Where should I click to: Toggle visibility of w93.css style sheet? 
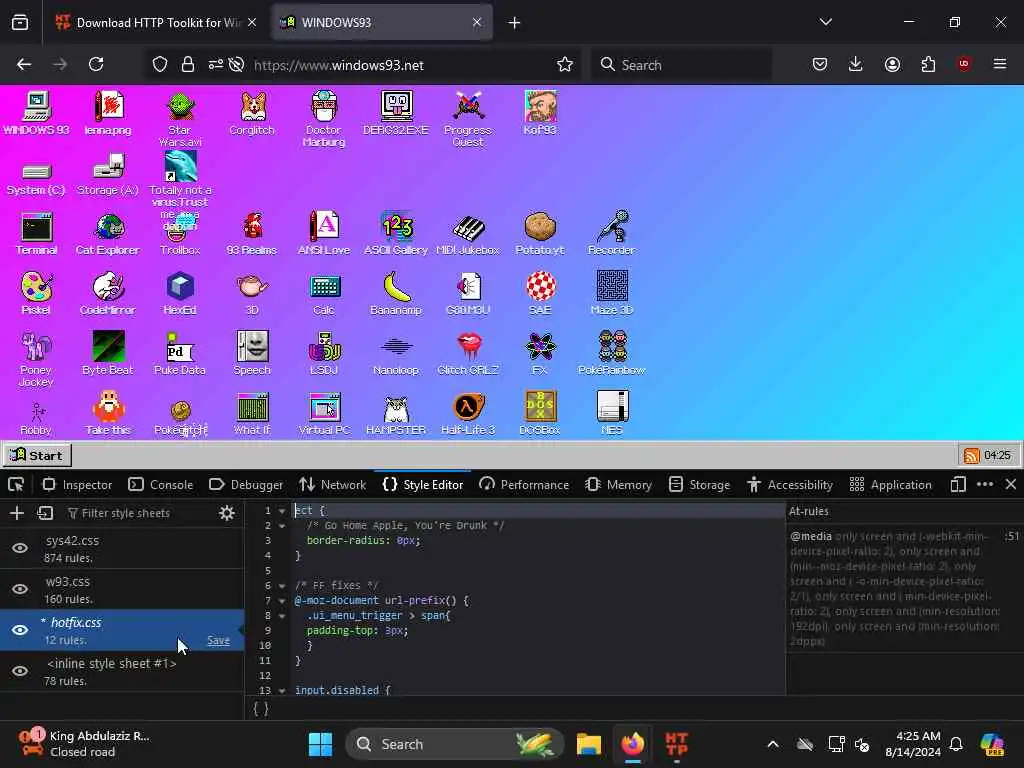(20, 589)
